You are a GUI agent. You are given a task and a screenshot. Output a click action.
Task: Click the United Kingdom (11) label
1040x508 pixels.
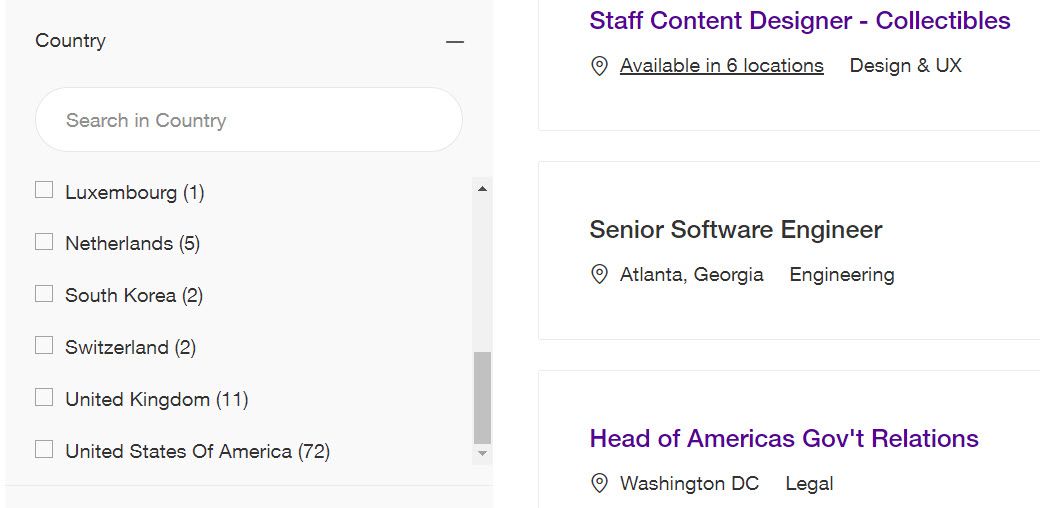[156, 399]
